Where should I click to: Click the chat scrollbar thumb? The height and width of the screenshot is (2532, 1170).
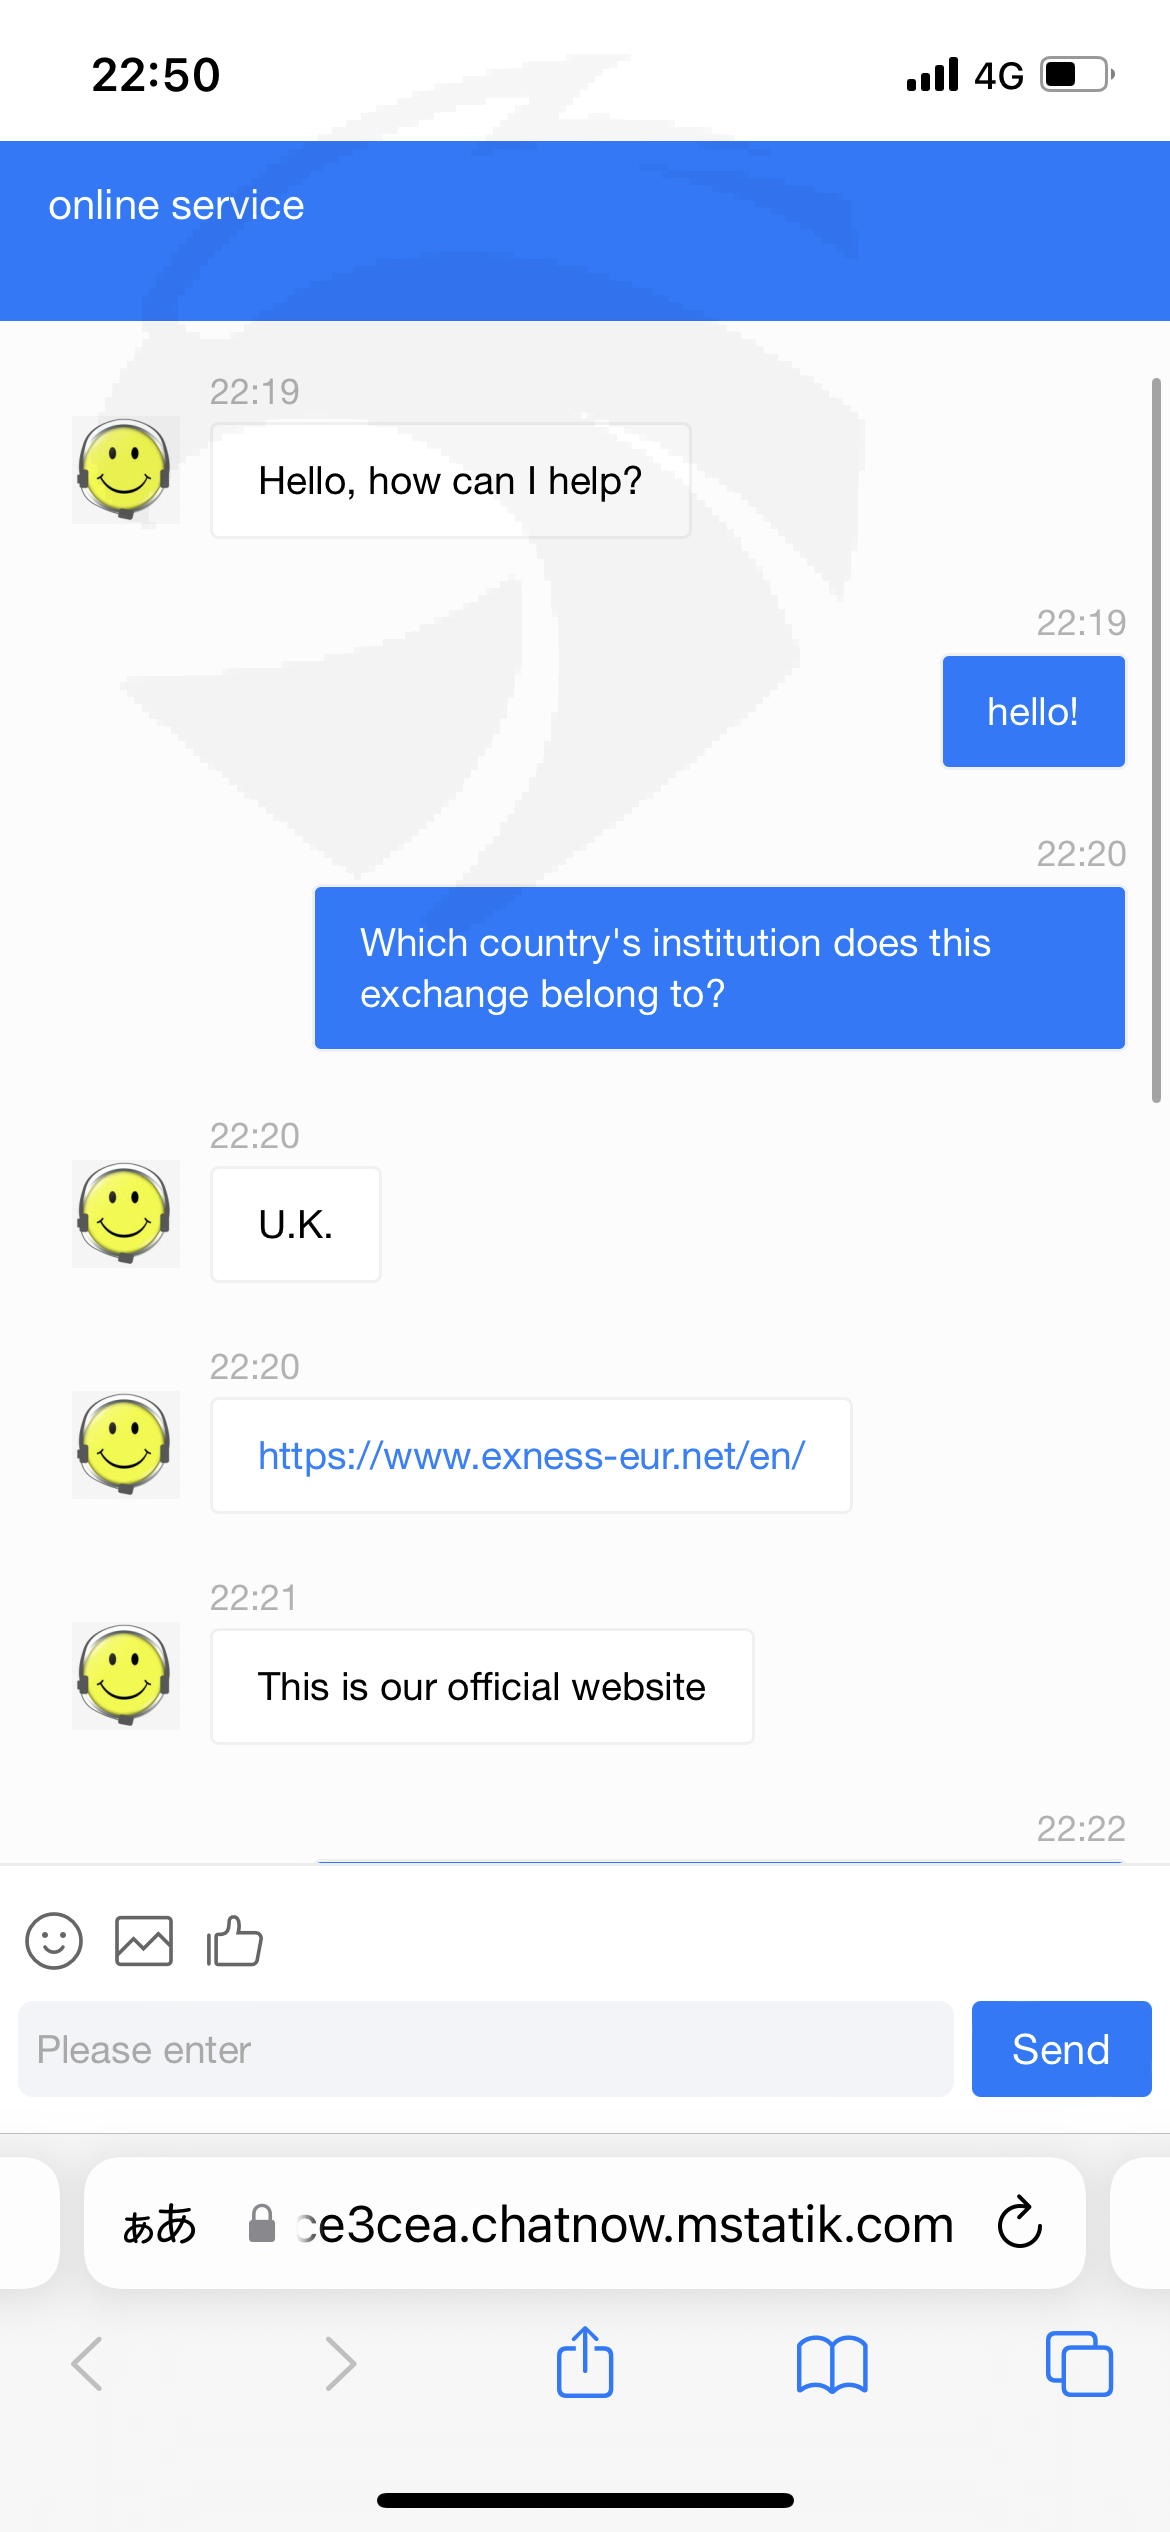(x=1156, y=740)
